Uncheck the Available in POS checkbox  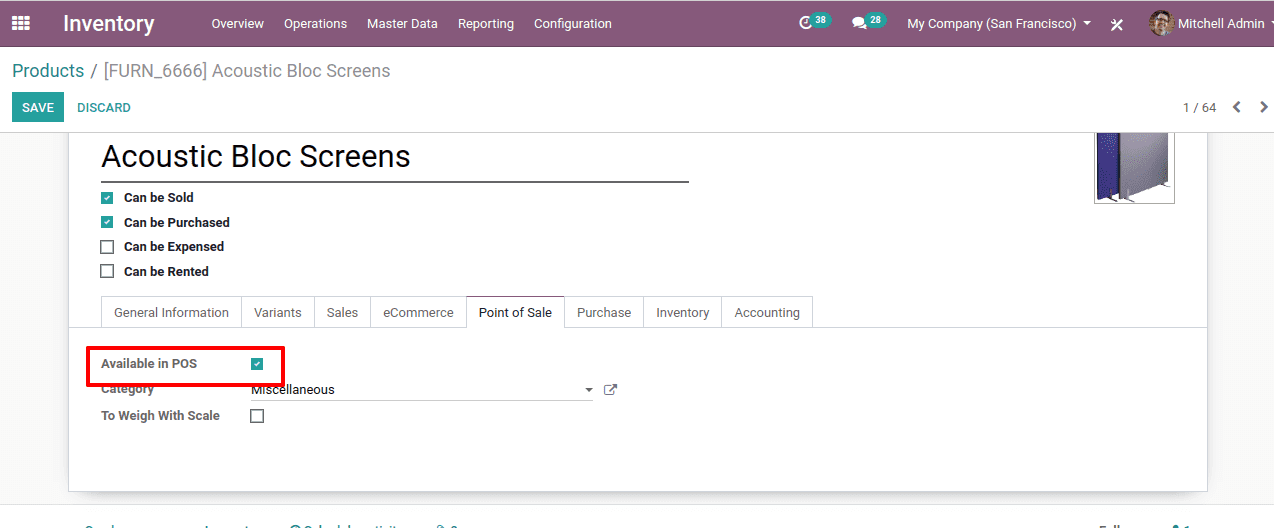click(x=257, y=364)
